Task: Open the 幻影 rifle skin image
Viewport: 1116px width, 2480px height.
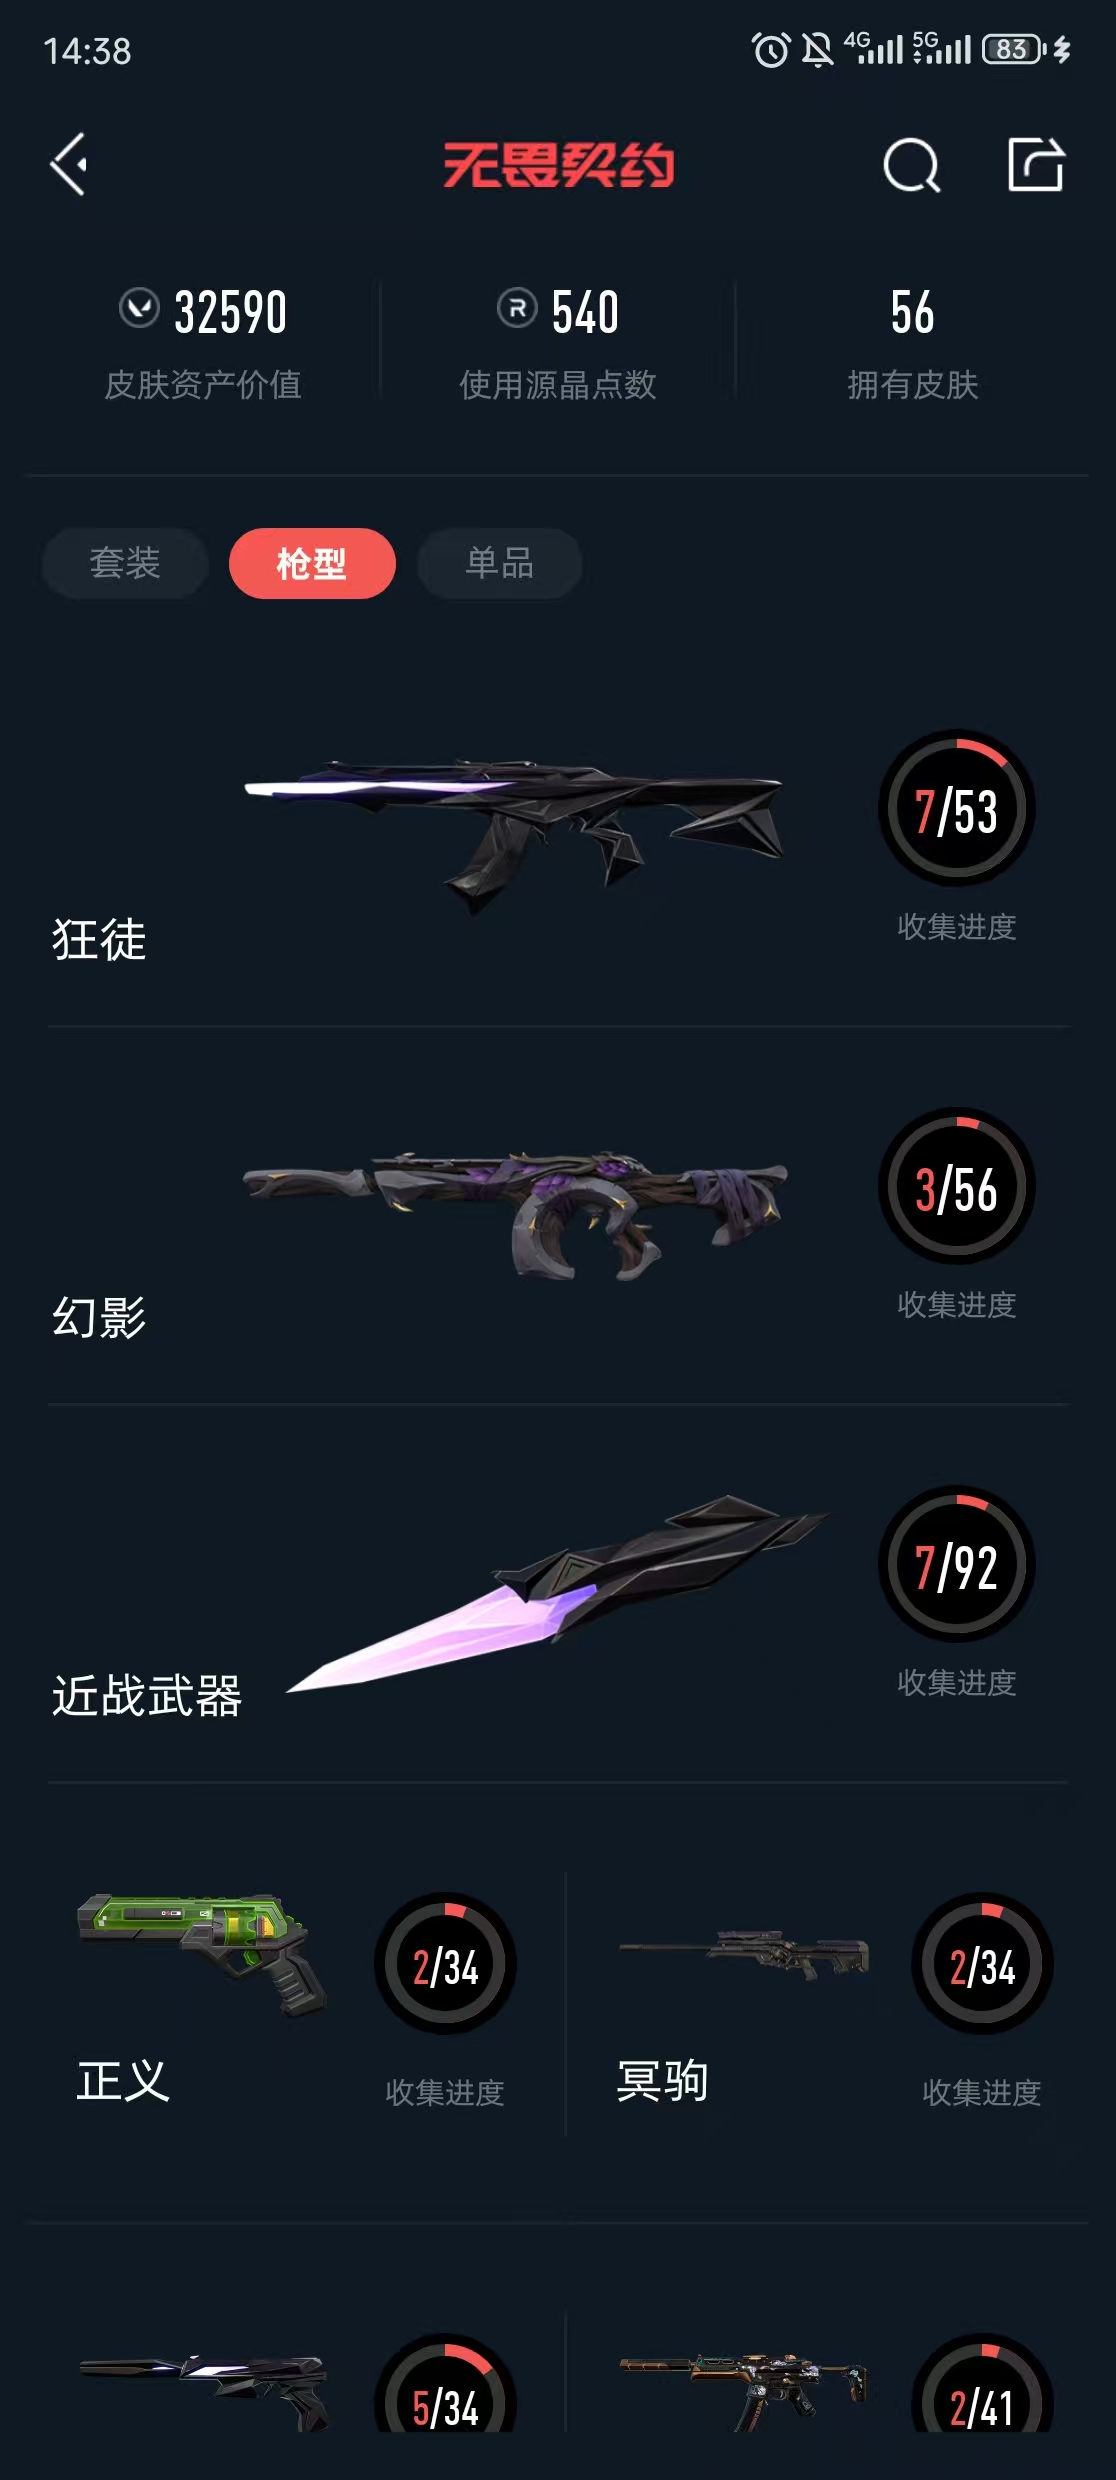Action: coord(515,1213)
